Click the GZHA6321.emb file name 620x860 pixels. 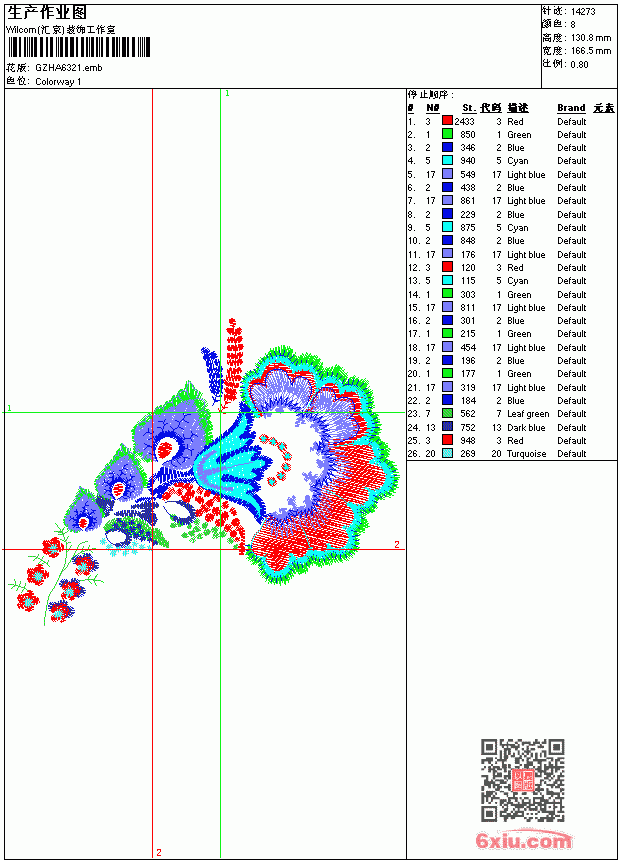(69, 67)
